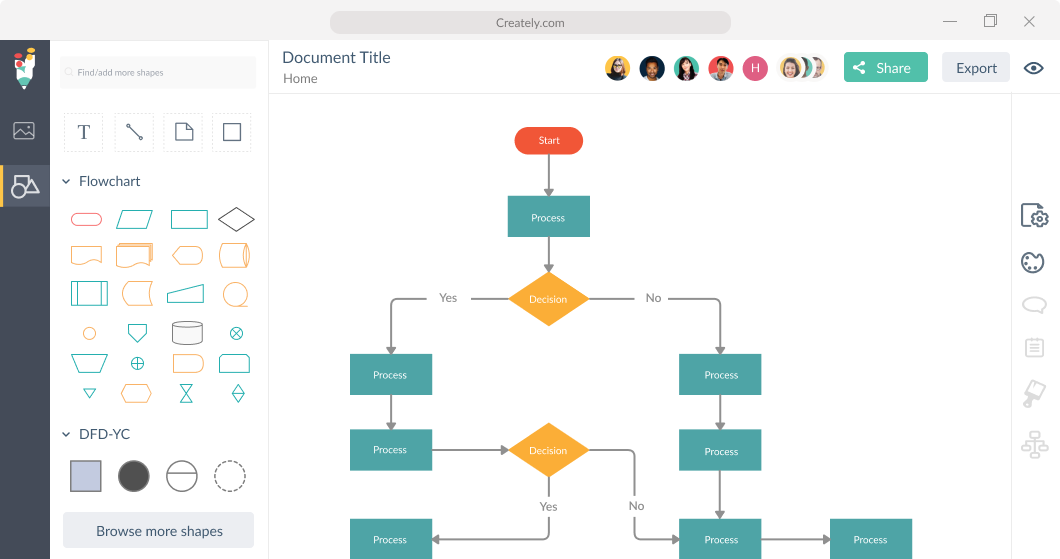Open the images panel in sidebar
Image resolution: width=1060 pixels, height=559 pixels.
point(24,131)
